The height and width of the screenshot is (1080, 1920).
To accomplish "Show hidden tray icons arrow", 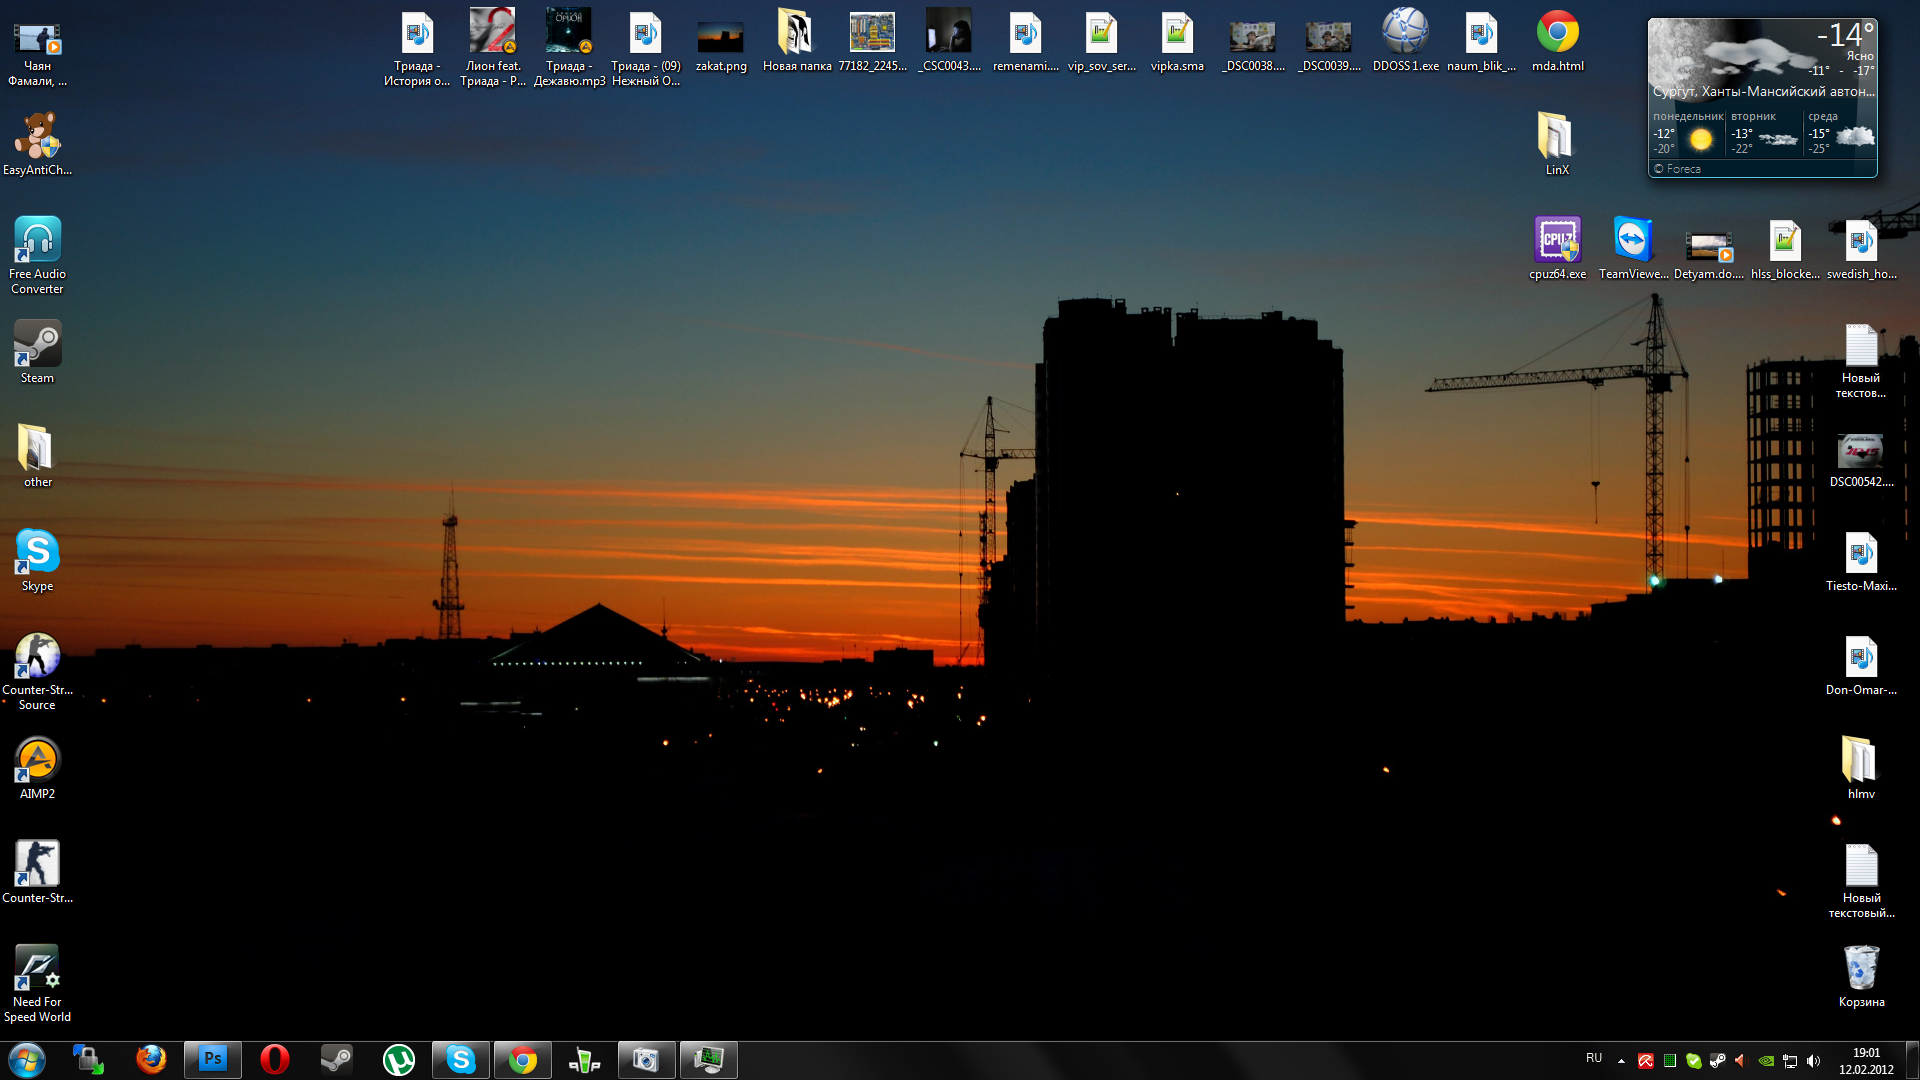I will [1621, 1060].
